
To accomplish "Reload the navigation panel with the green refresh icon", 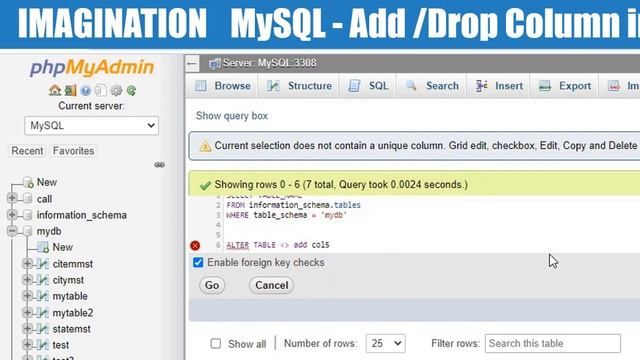I will pyautogui.click(x=131, y=90).
